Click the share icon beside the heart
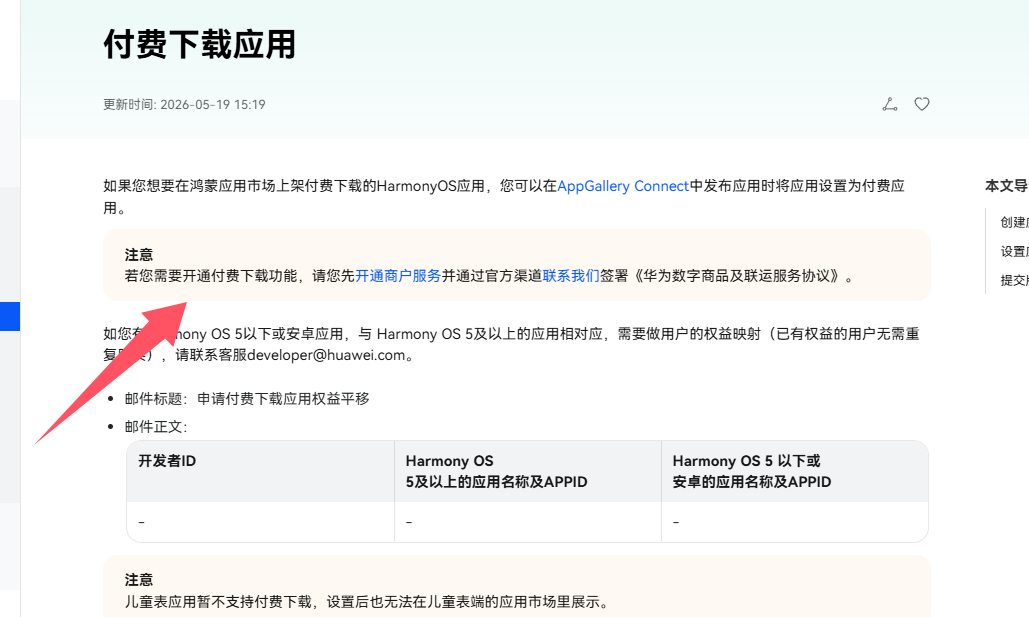Image resolution: width=1029 pixels, height=617 pixels. pyautogui.click(x=890, y=104)
